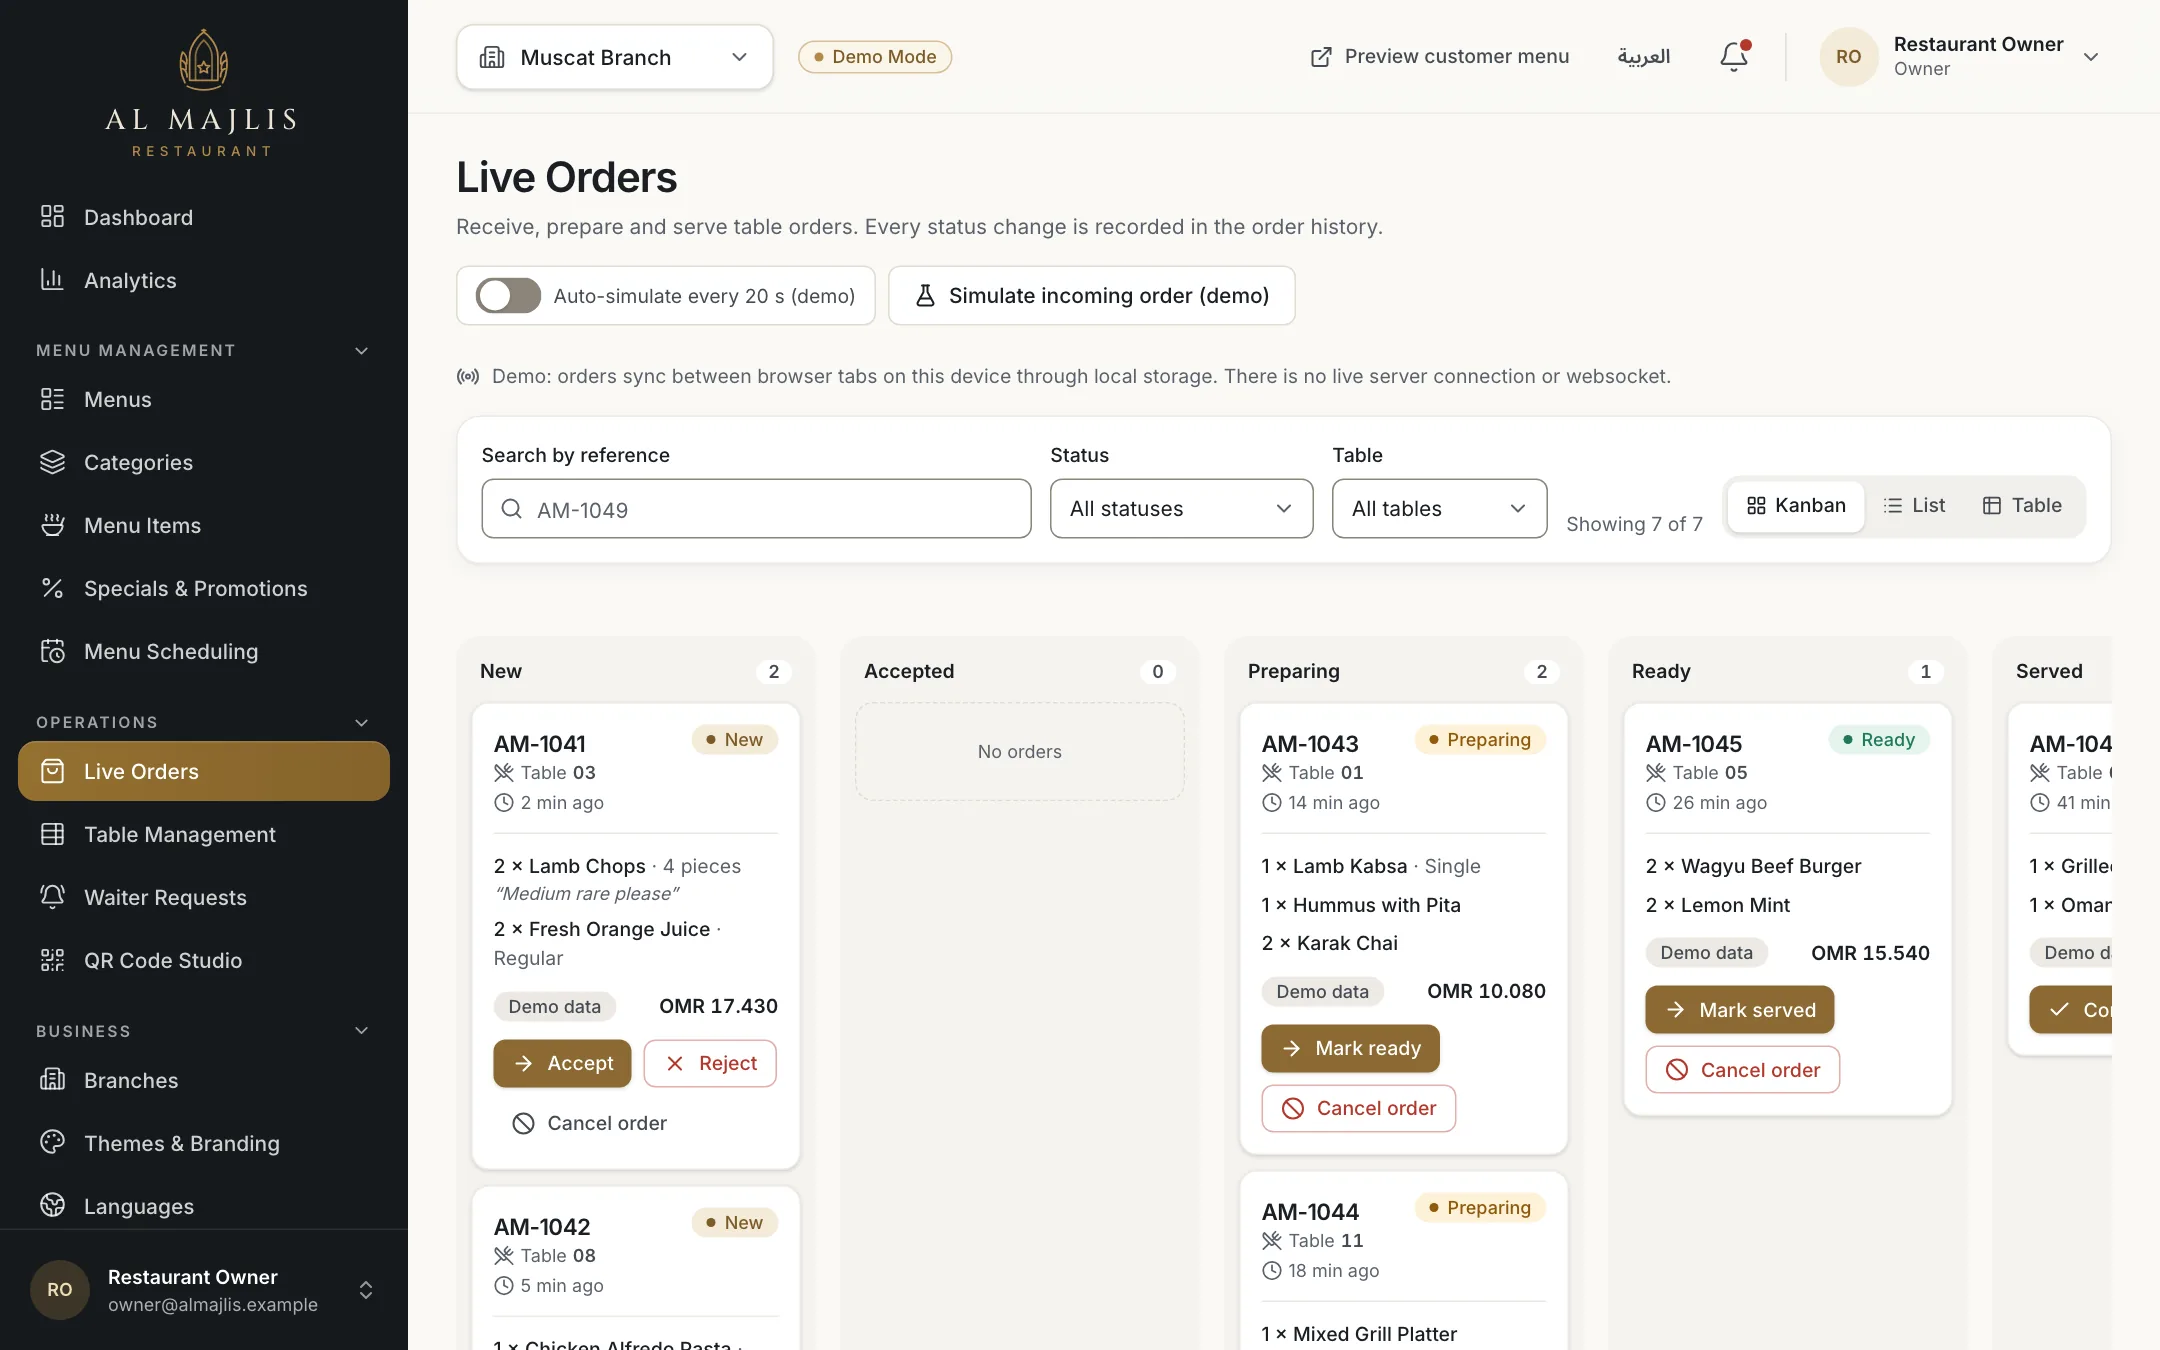
Task: Open Preview customer menu link
Action: tap(1440, 57)
